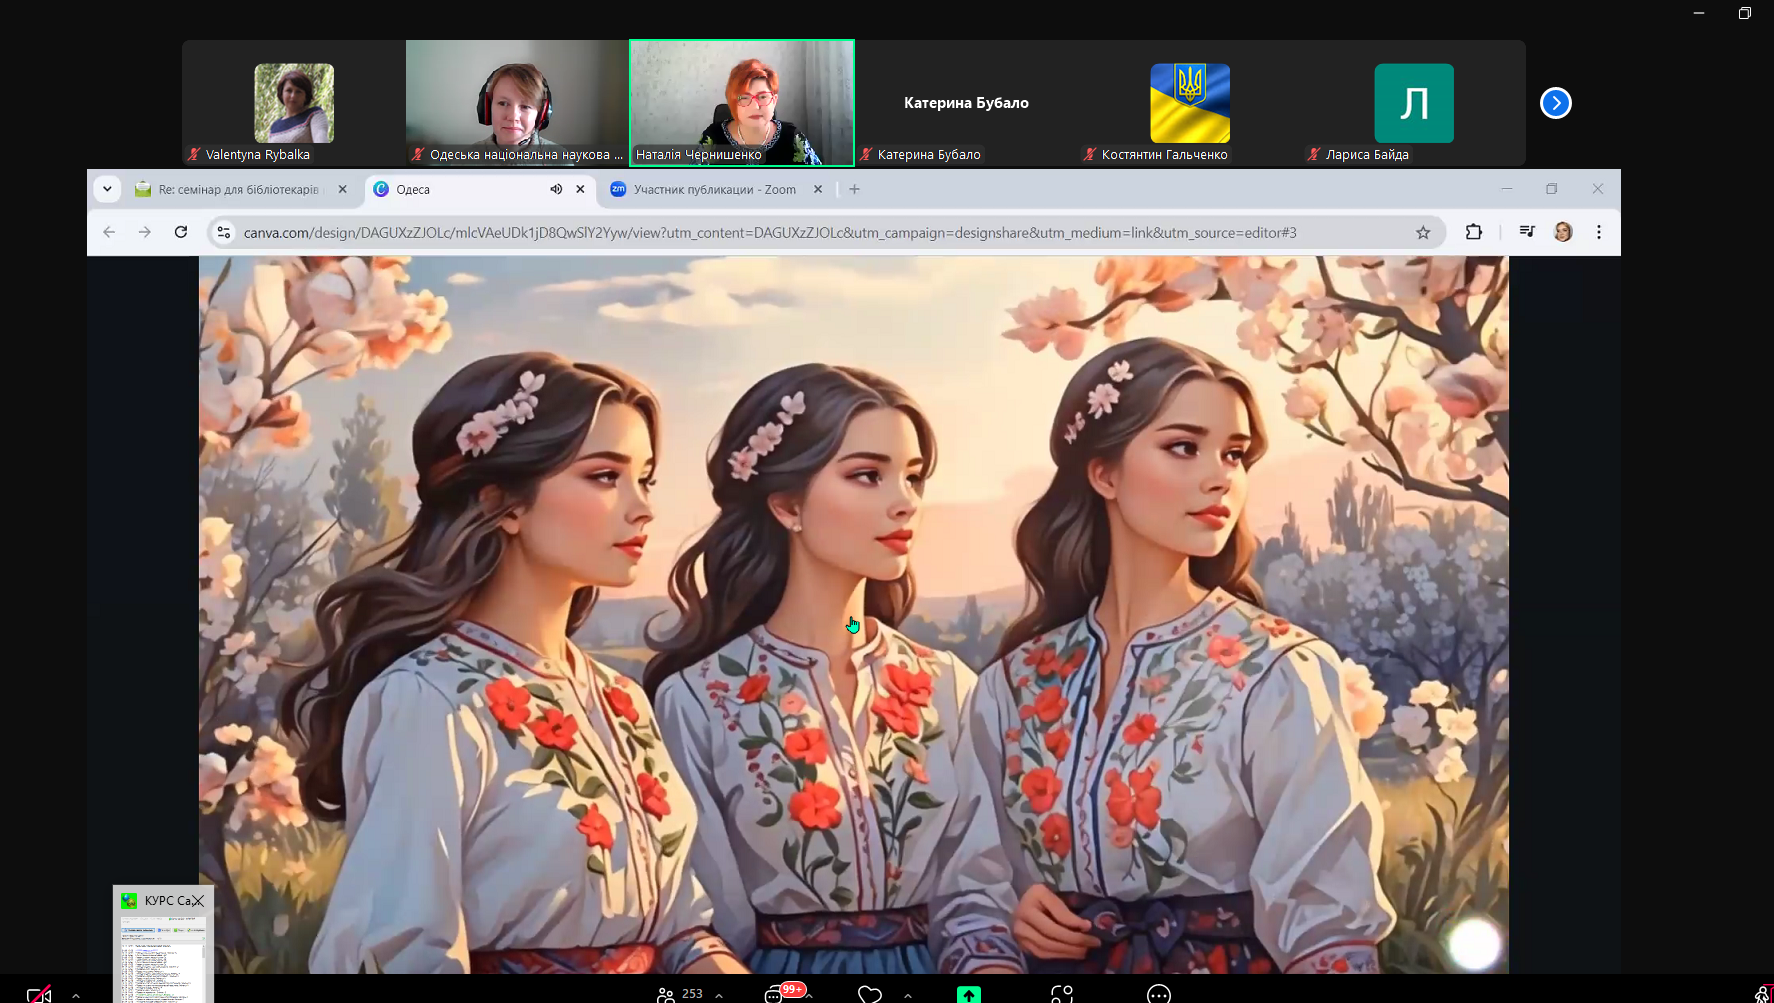Reload the Canva page
Screen dimensions: 1774x1003
click(x=181, y=232)
